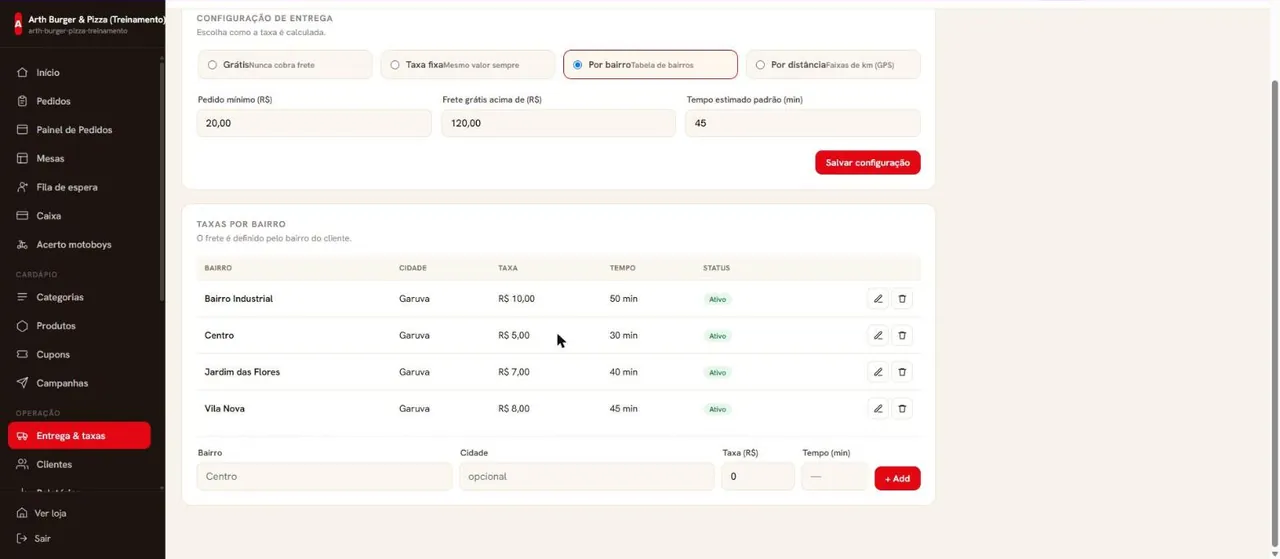The height and width of the screenshot is (559, 1280).
Task: Select the Grátis delivery option
Action: pos(285,65)
